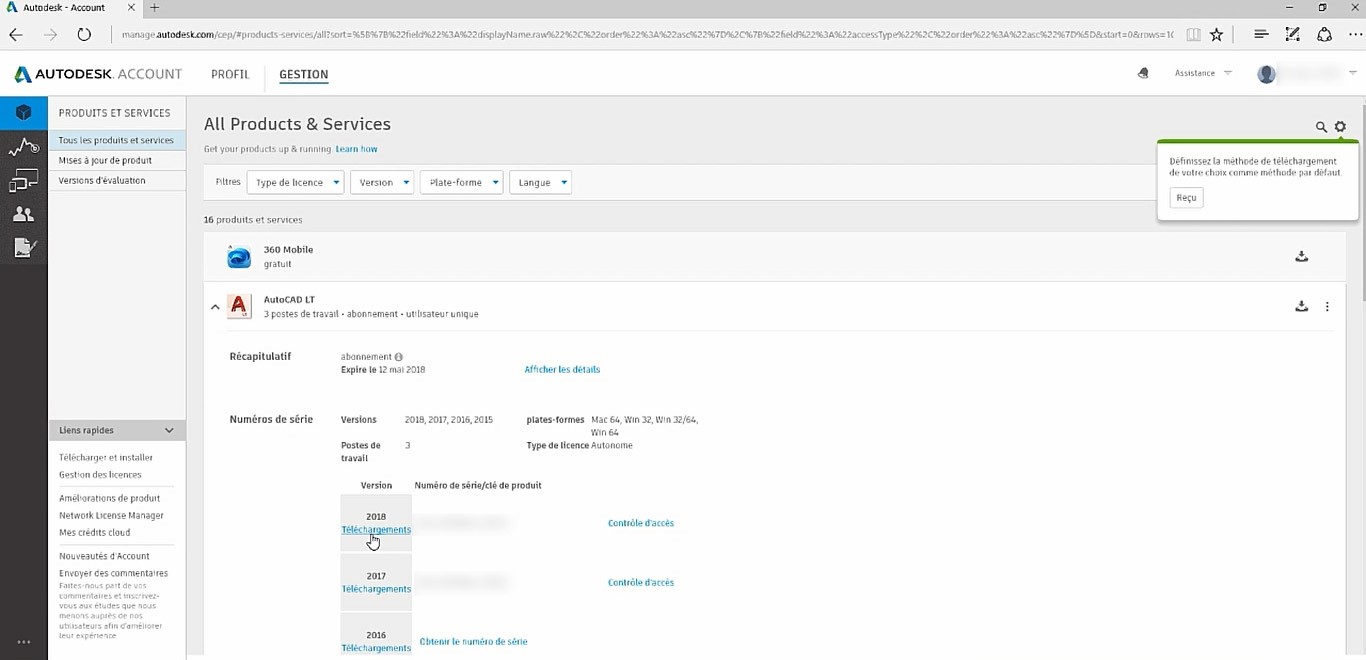This screenshot has height=660, width=1366.
Task: Open the devices icon in left sidebar
Action: coord(24,181)
